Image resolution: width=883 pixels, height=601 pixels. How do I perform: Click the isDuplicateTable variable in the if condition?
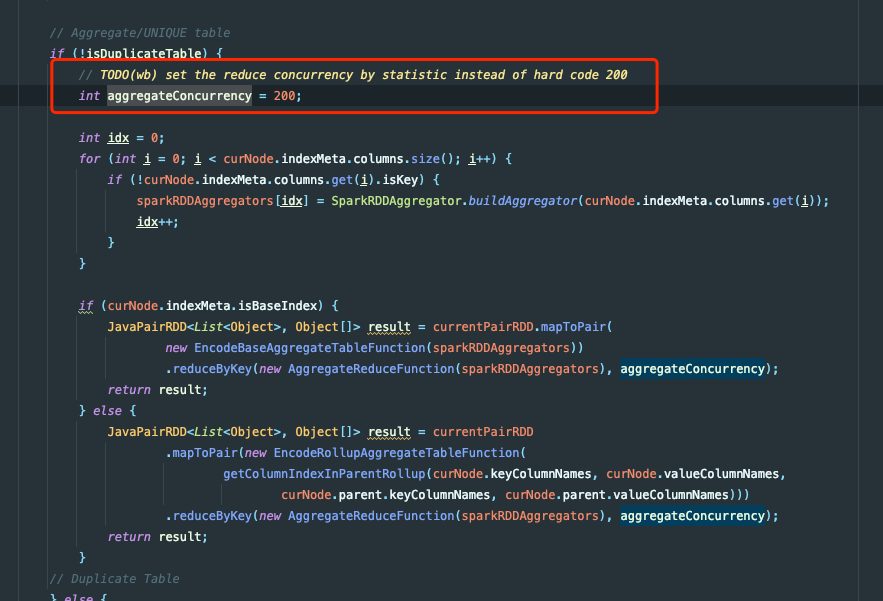click(x=144, y=54)
